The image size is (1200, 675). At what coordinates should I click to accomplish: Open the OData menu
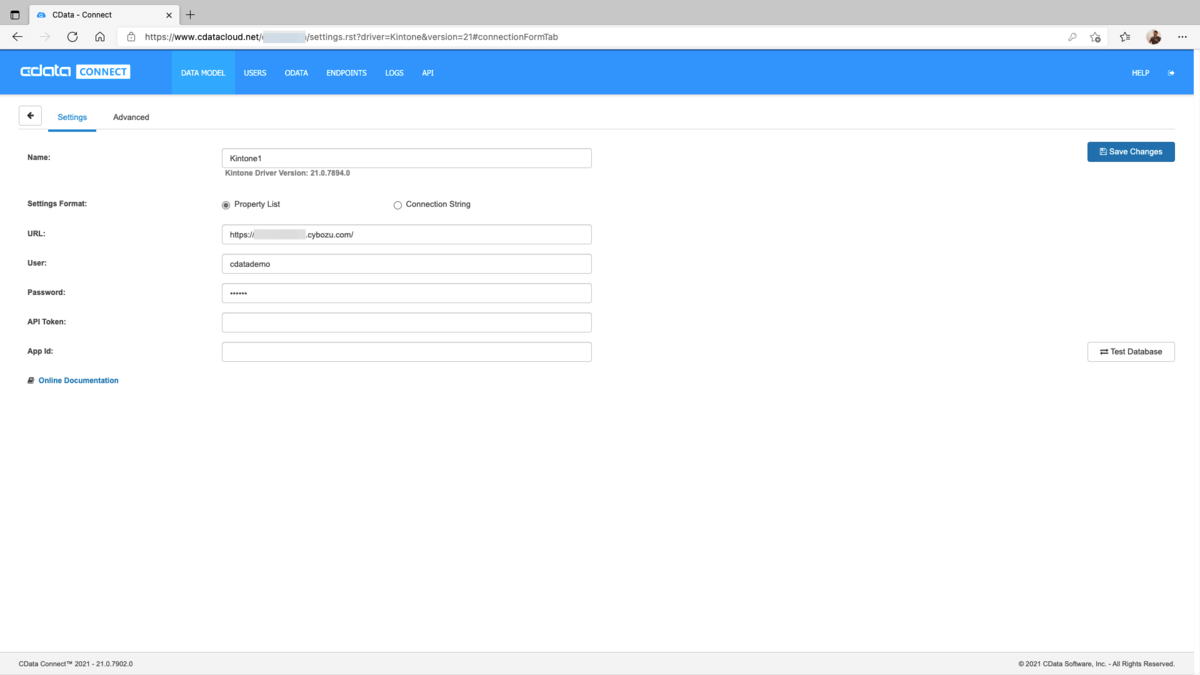(296, 73)
